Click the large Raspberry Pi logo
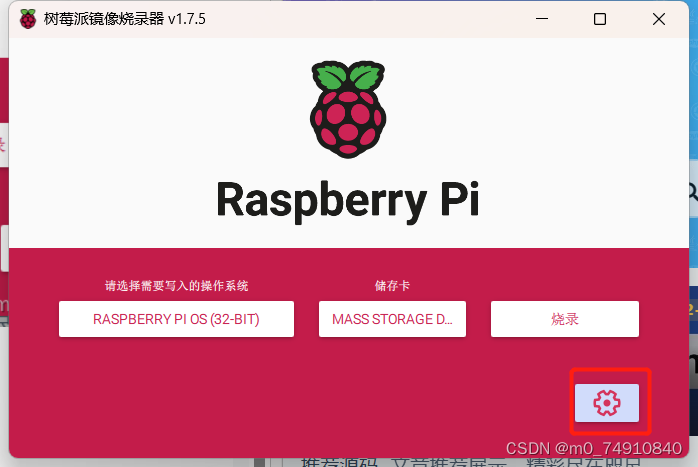698x467 pixels. (x=348, y=110)
